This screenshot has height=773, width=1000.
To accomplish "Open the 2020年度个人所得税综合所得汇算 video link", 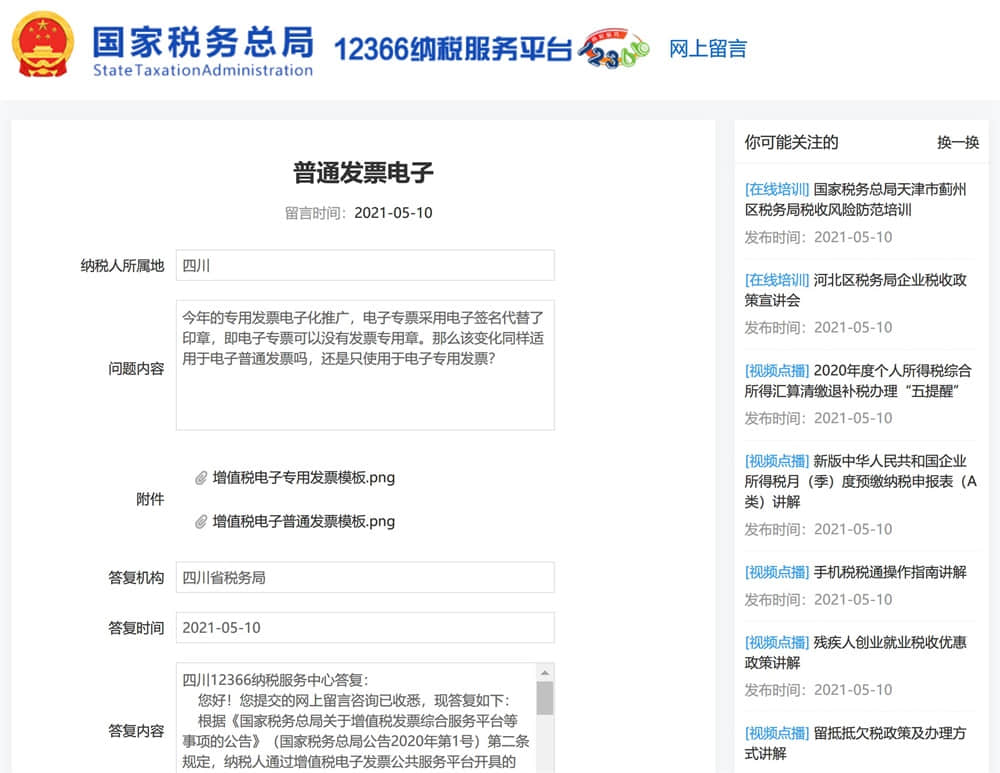I will [x=860, y=382].
